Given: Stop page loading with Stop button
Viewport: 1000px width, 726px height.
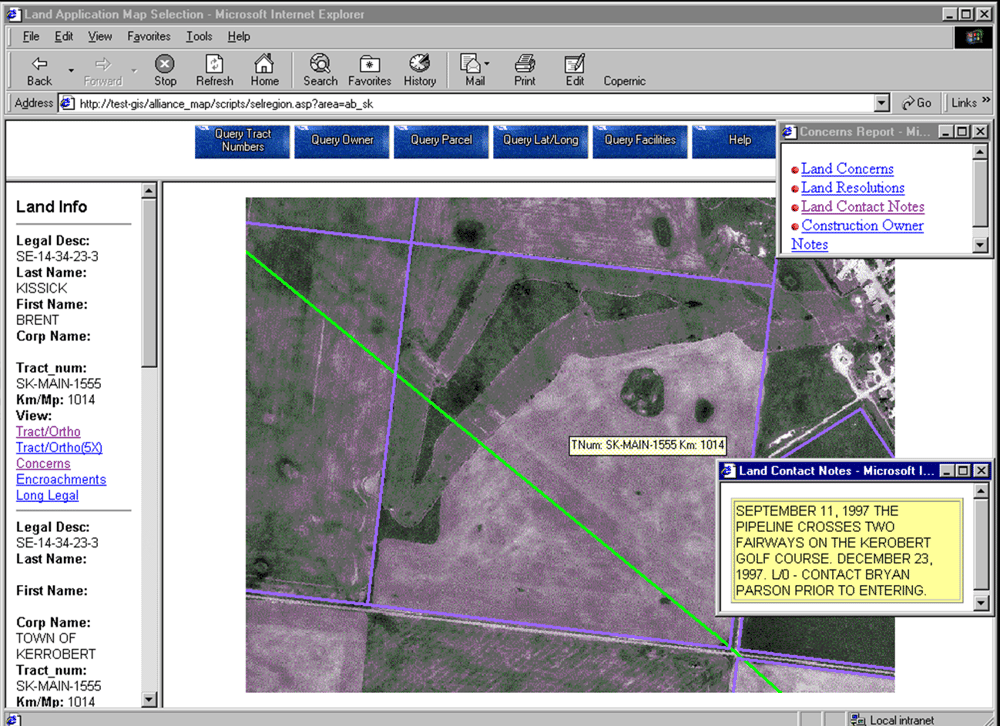Looking at the screenshot, I should (165, 70).
